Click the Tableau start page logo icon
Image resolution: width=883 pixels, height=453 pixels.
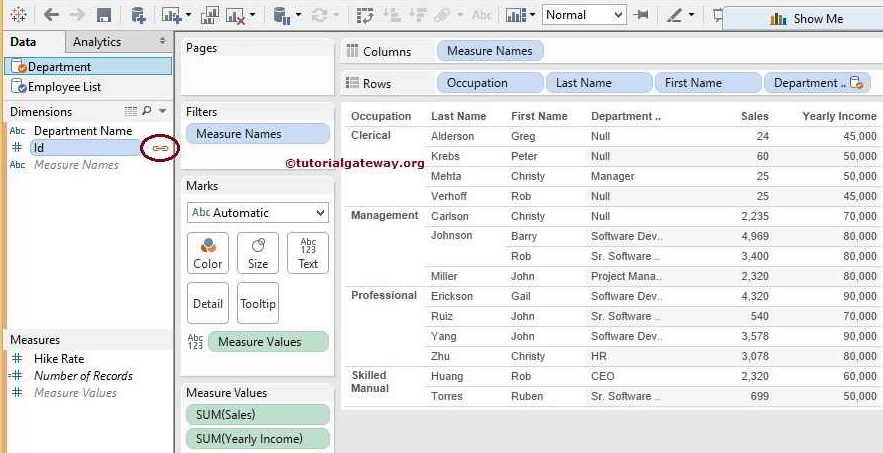19,15
